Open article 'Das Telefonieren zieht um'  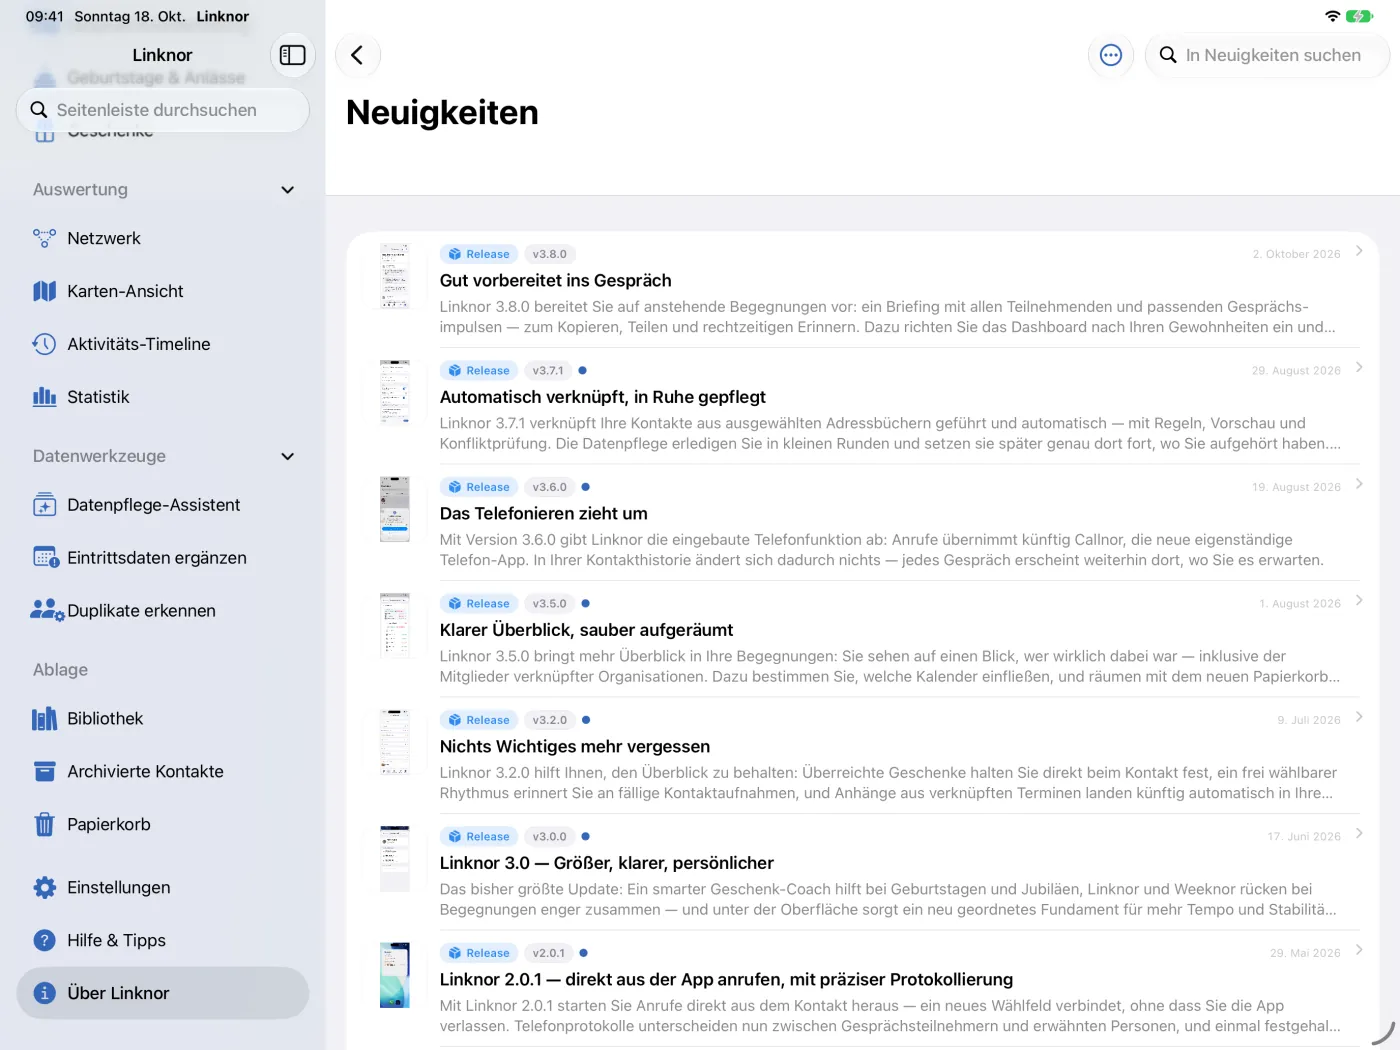tap(863, 523)
